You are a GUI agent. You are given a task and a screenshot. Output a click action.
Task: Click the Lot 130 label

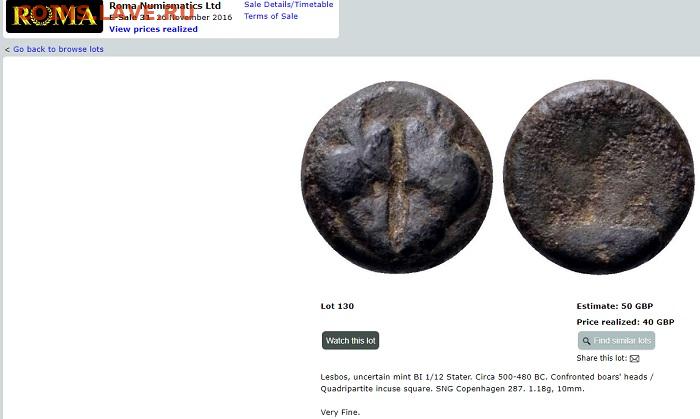(337, 306)
